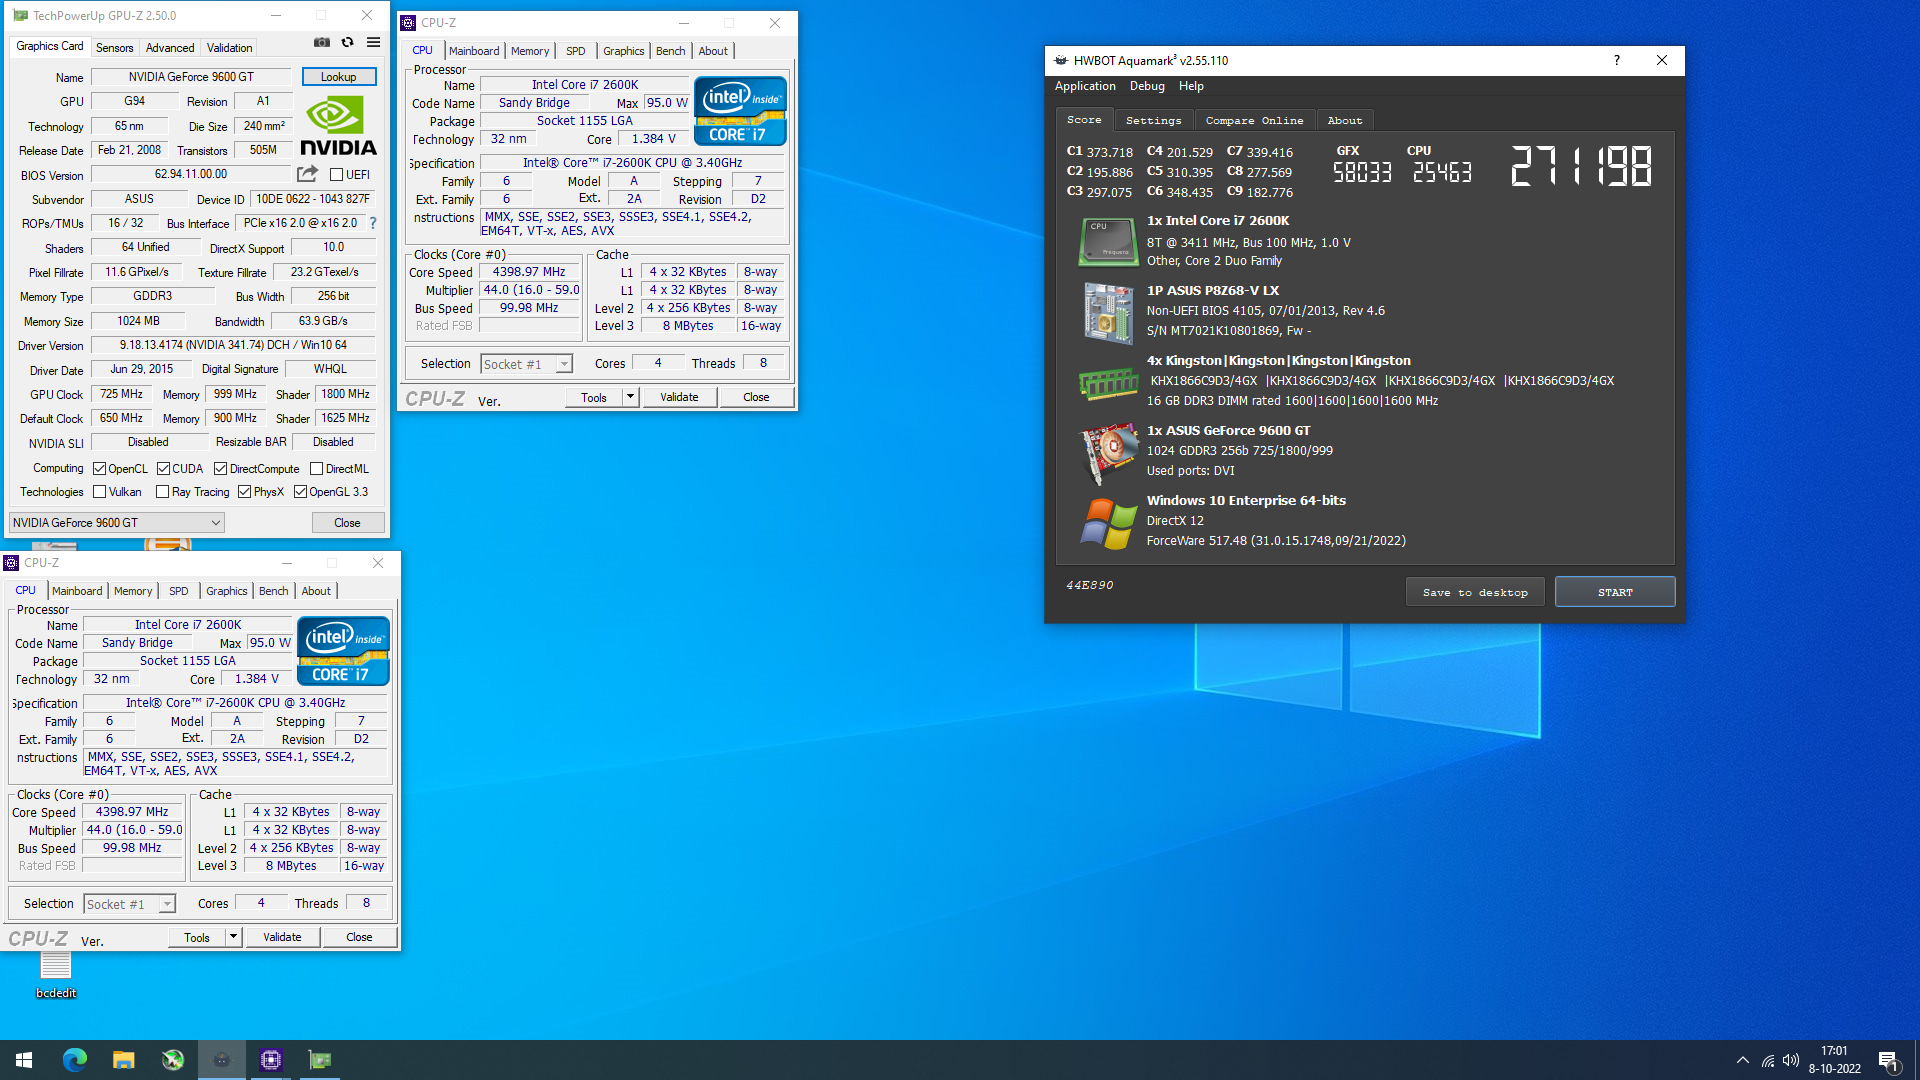Open the Windows Start menu
The height and width of the screenshot is (1080, 1920).
click(24, 1060)
